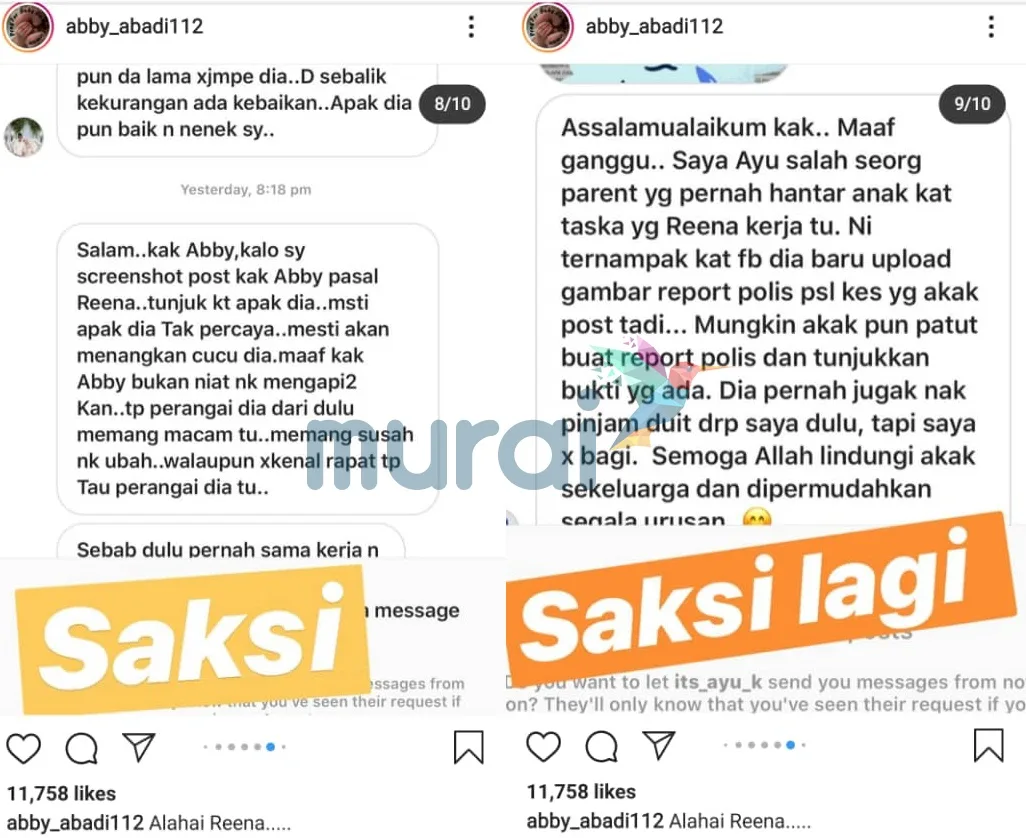1026x838 pixels.
Task: View 11,758 likes on the right post
Action: pyautogui.click(x=582, y=792)
